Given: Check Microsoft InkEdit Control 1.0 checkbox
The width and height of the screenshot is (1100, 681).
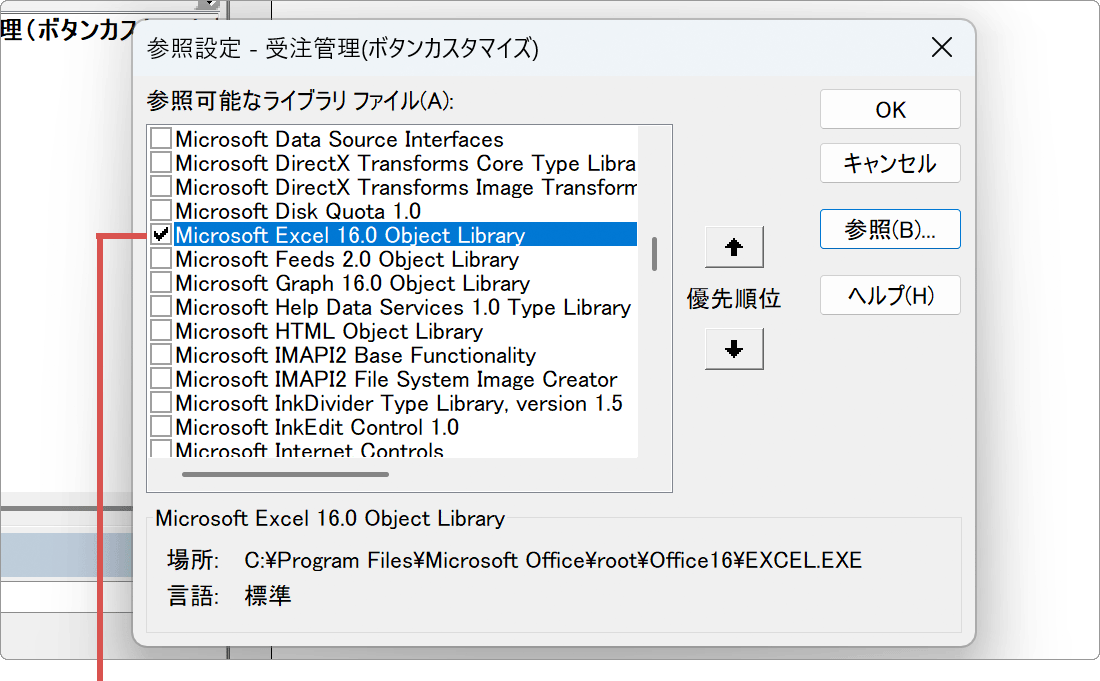Looking at the screenshot, I should click(x=160, y=427).
